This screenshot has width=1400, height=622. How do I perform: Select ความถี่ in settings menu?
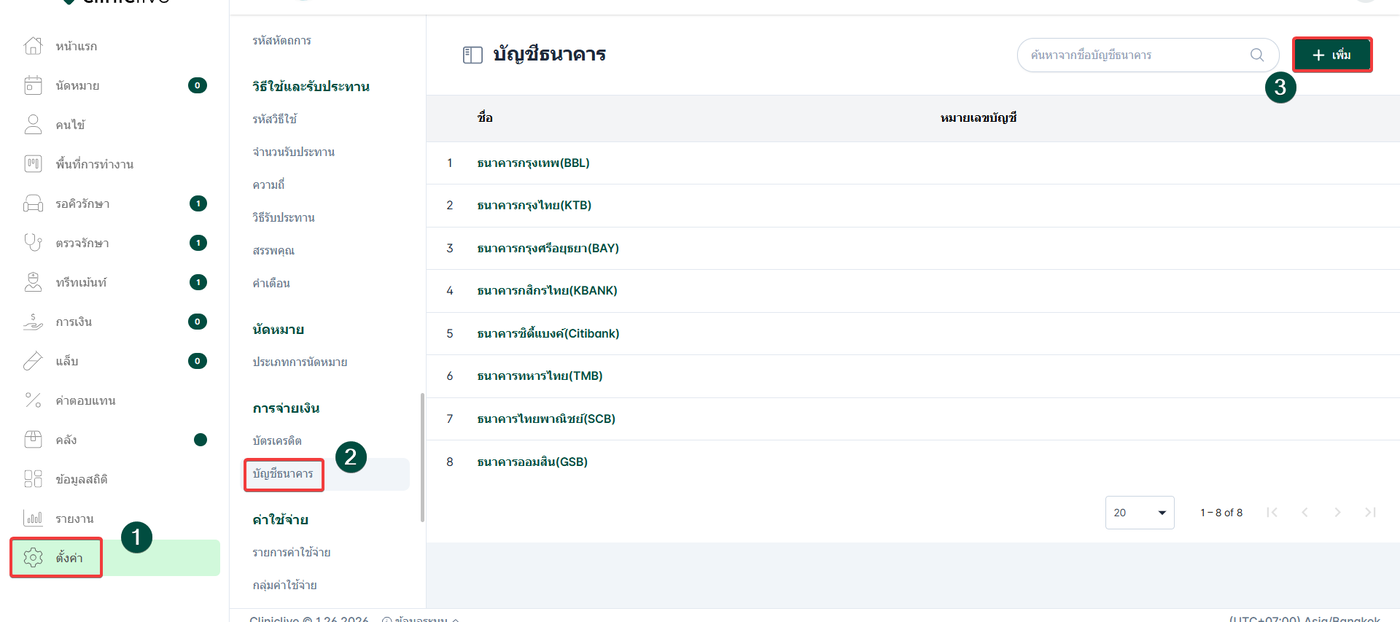click(267, 185)
